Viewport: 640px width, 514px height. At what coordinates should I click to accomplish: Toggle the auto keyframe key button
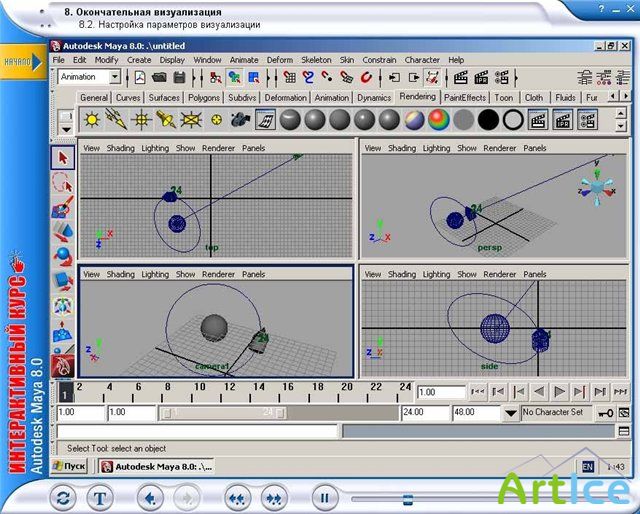point(605,414)
